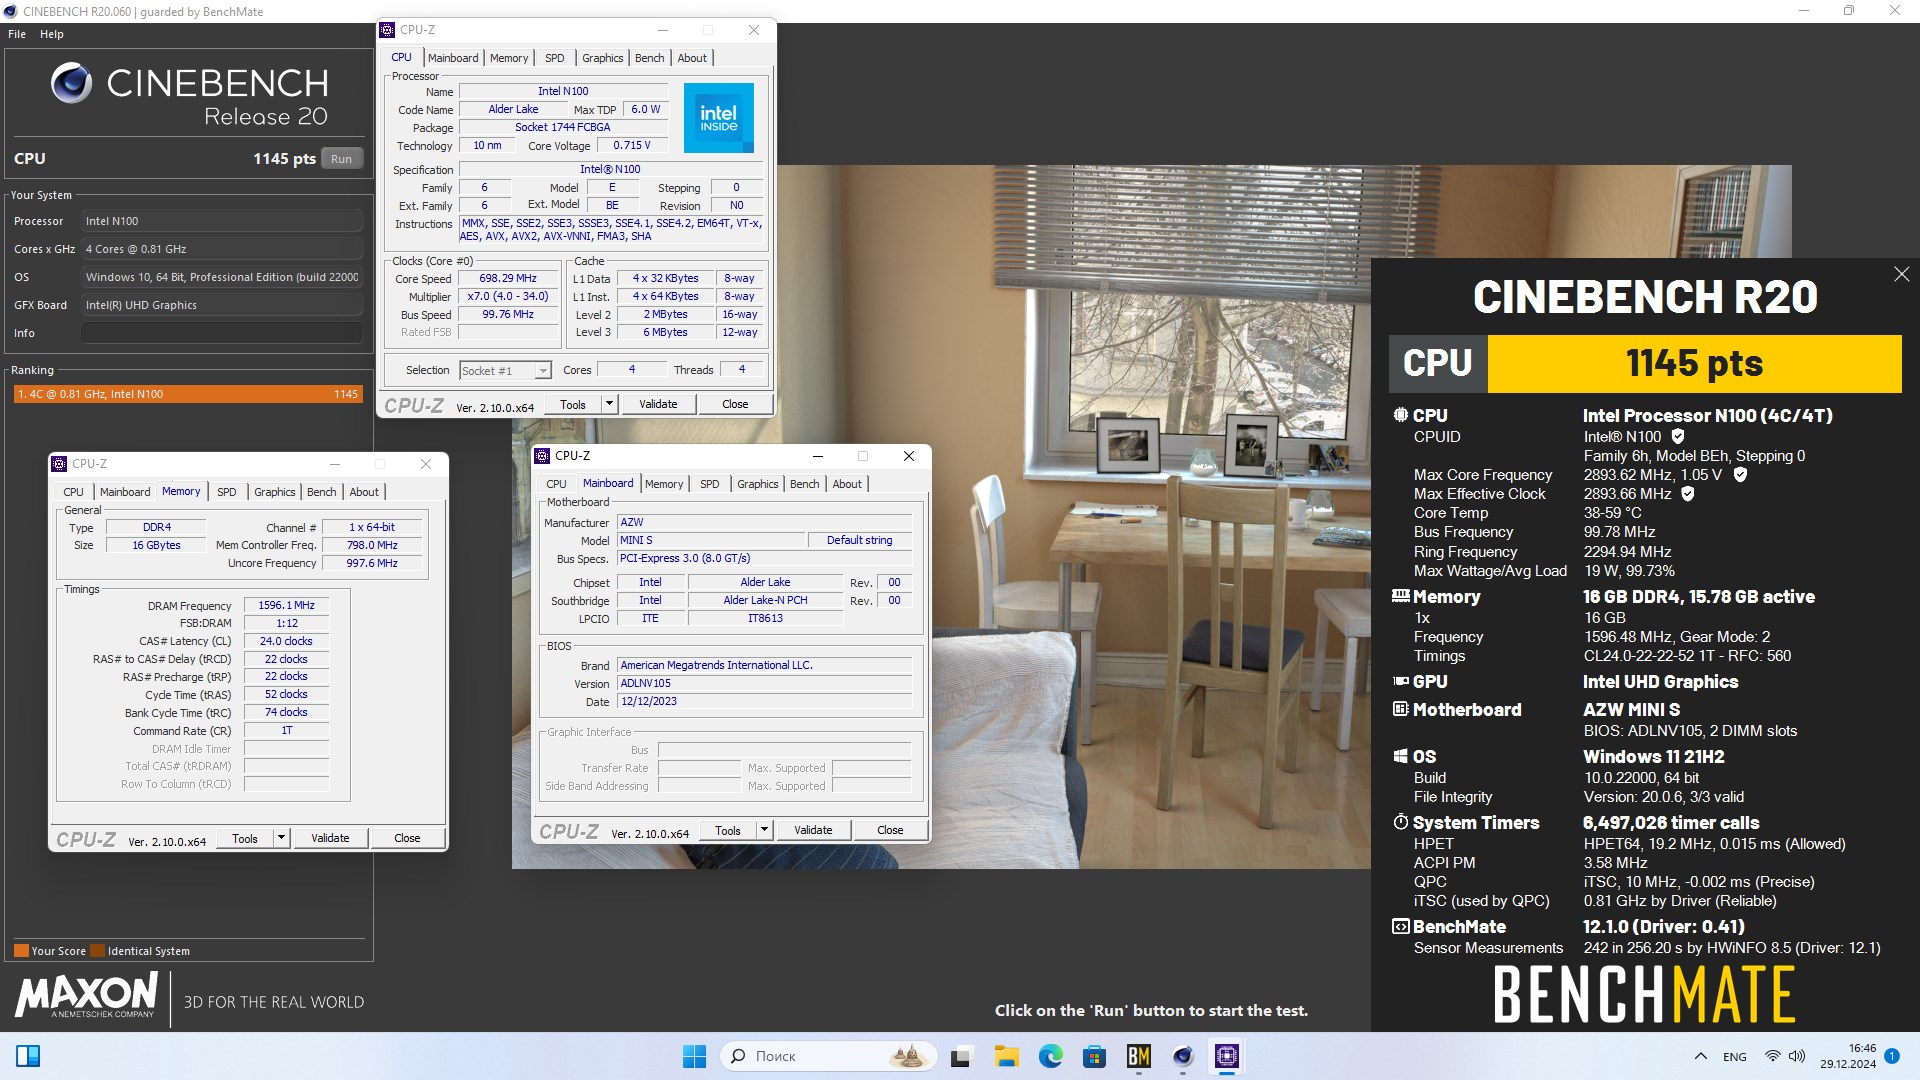
Task: Click the yellow 1145 pts score banner
Action: click(1694, 363)
